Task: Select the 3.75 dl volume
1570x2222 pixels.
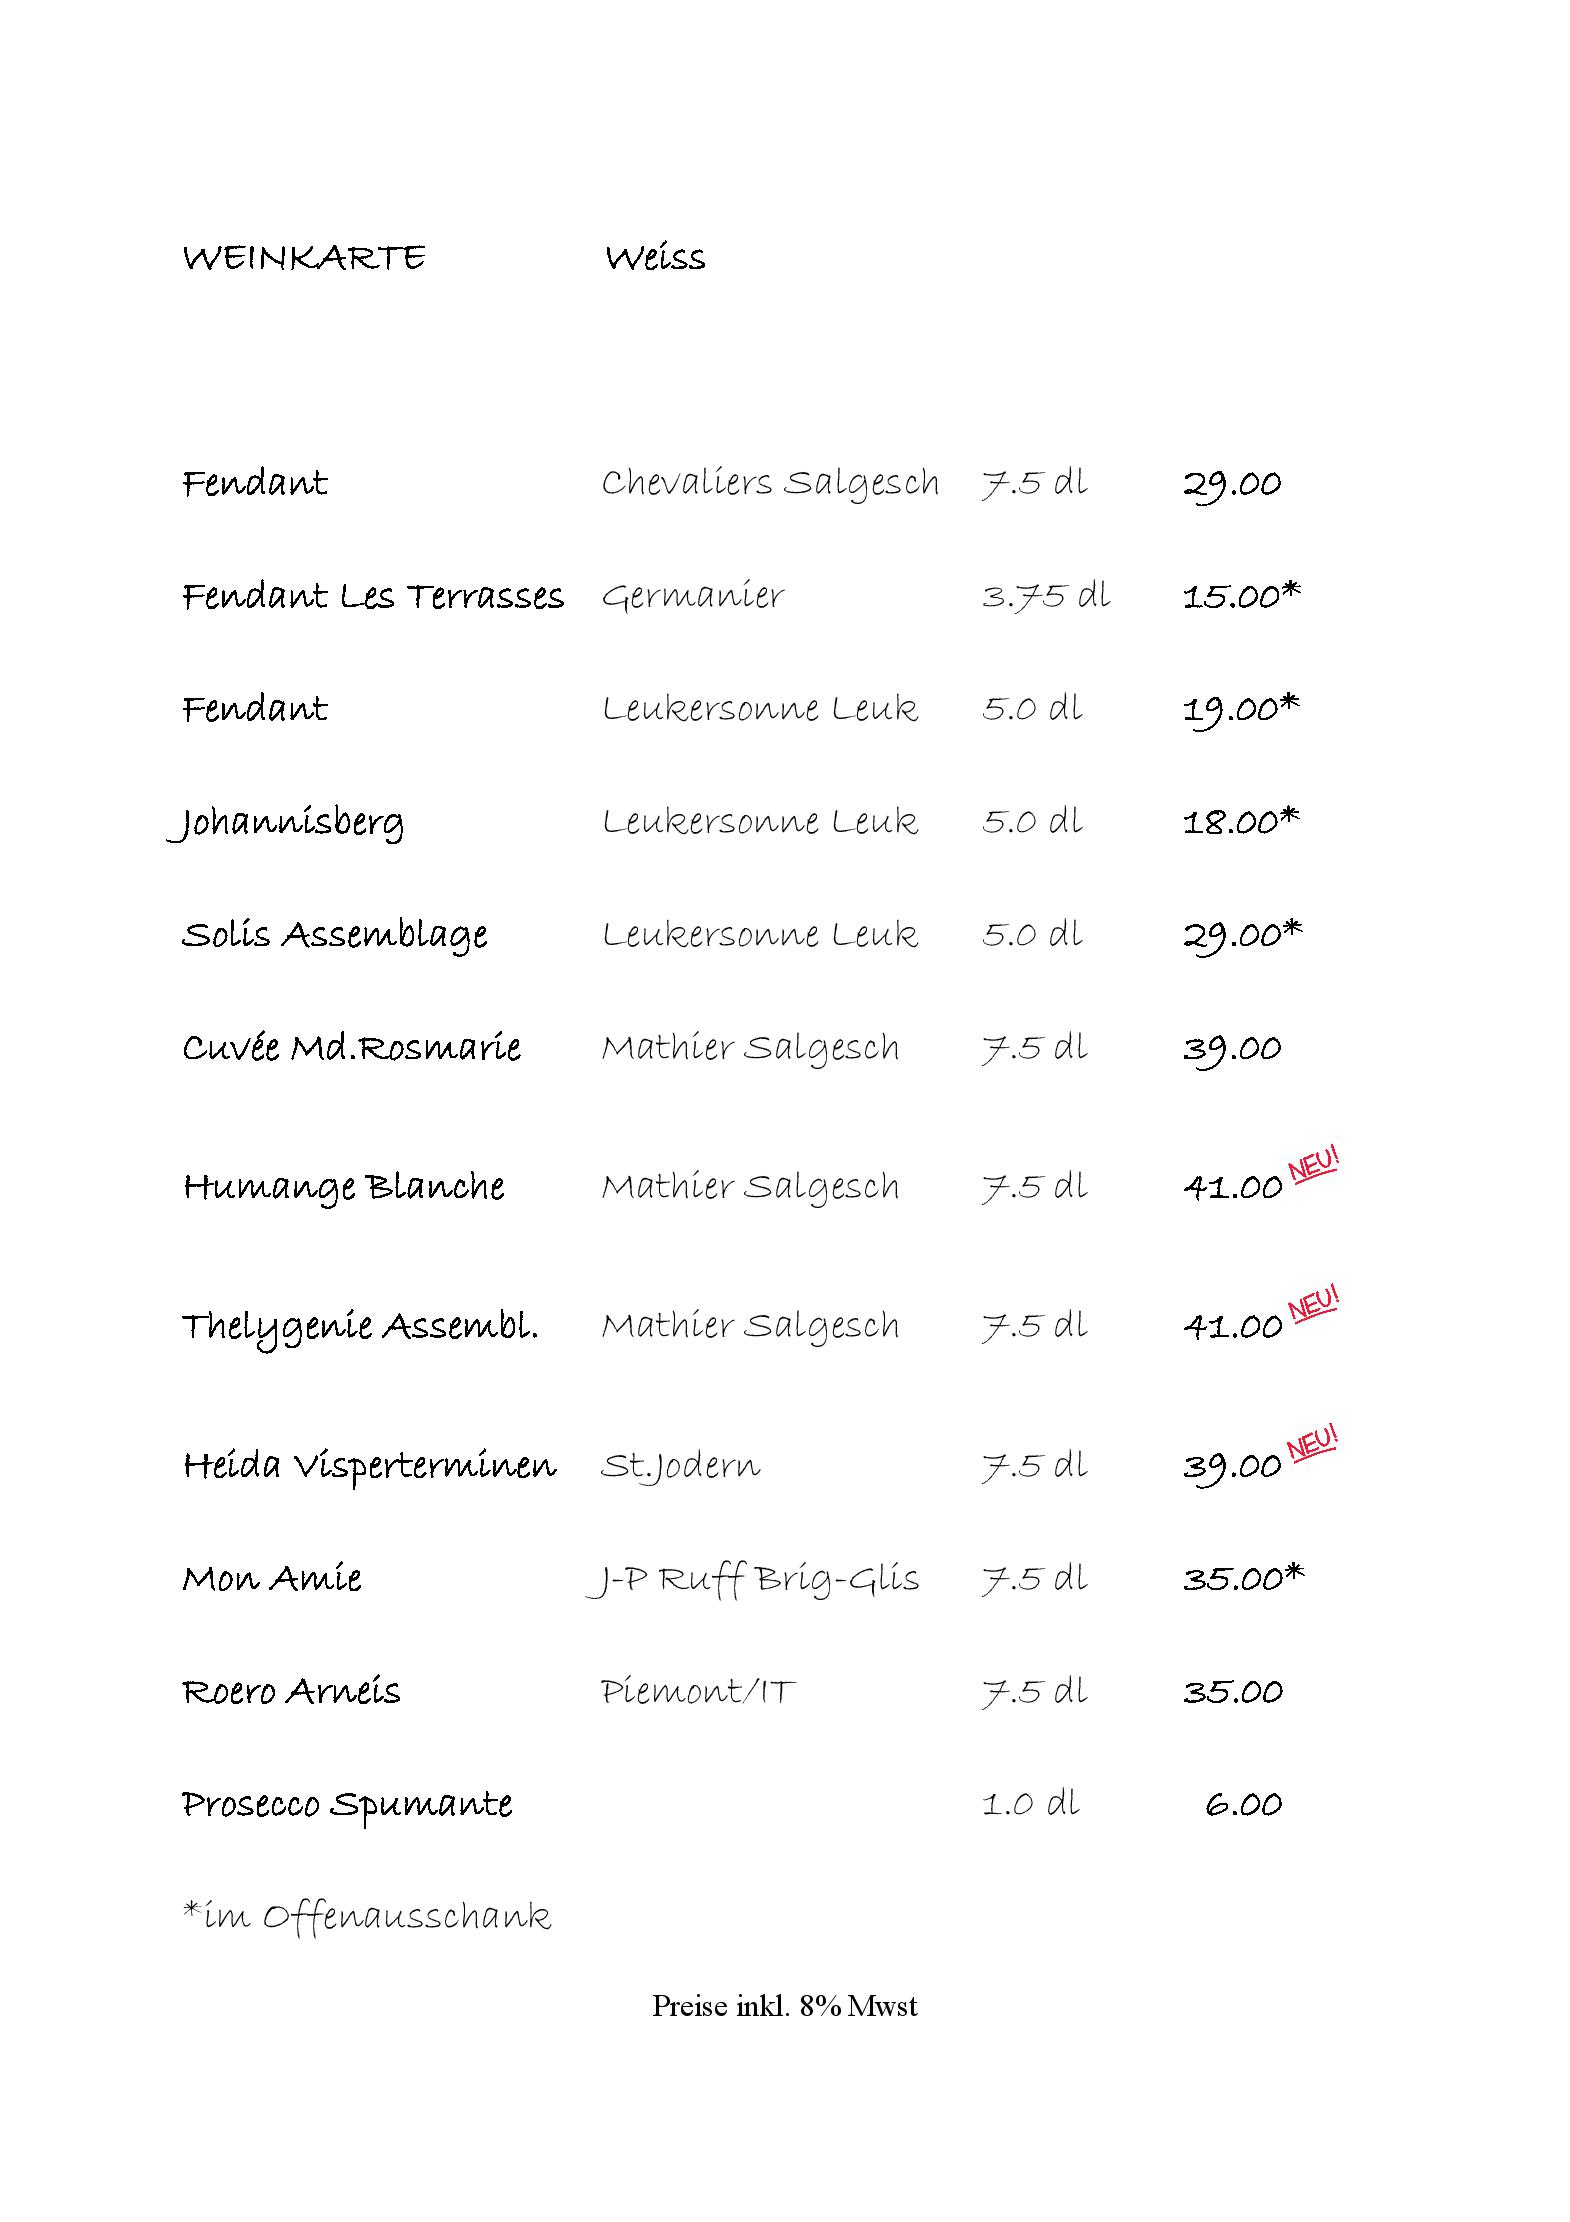Action: click(x=1046, y=597)
